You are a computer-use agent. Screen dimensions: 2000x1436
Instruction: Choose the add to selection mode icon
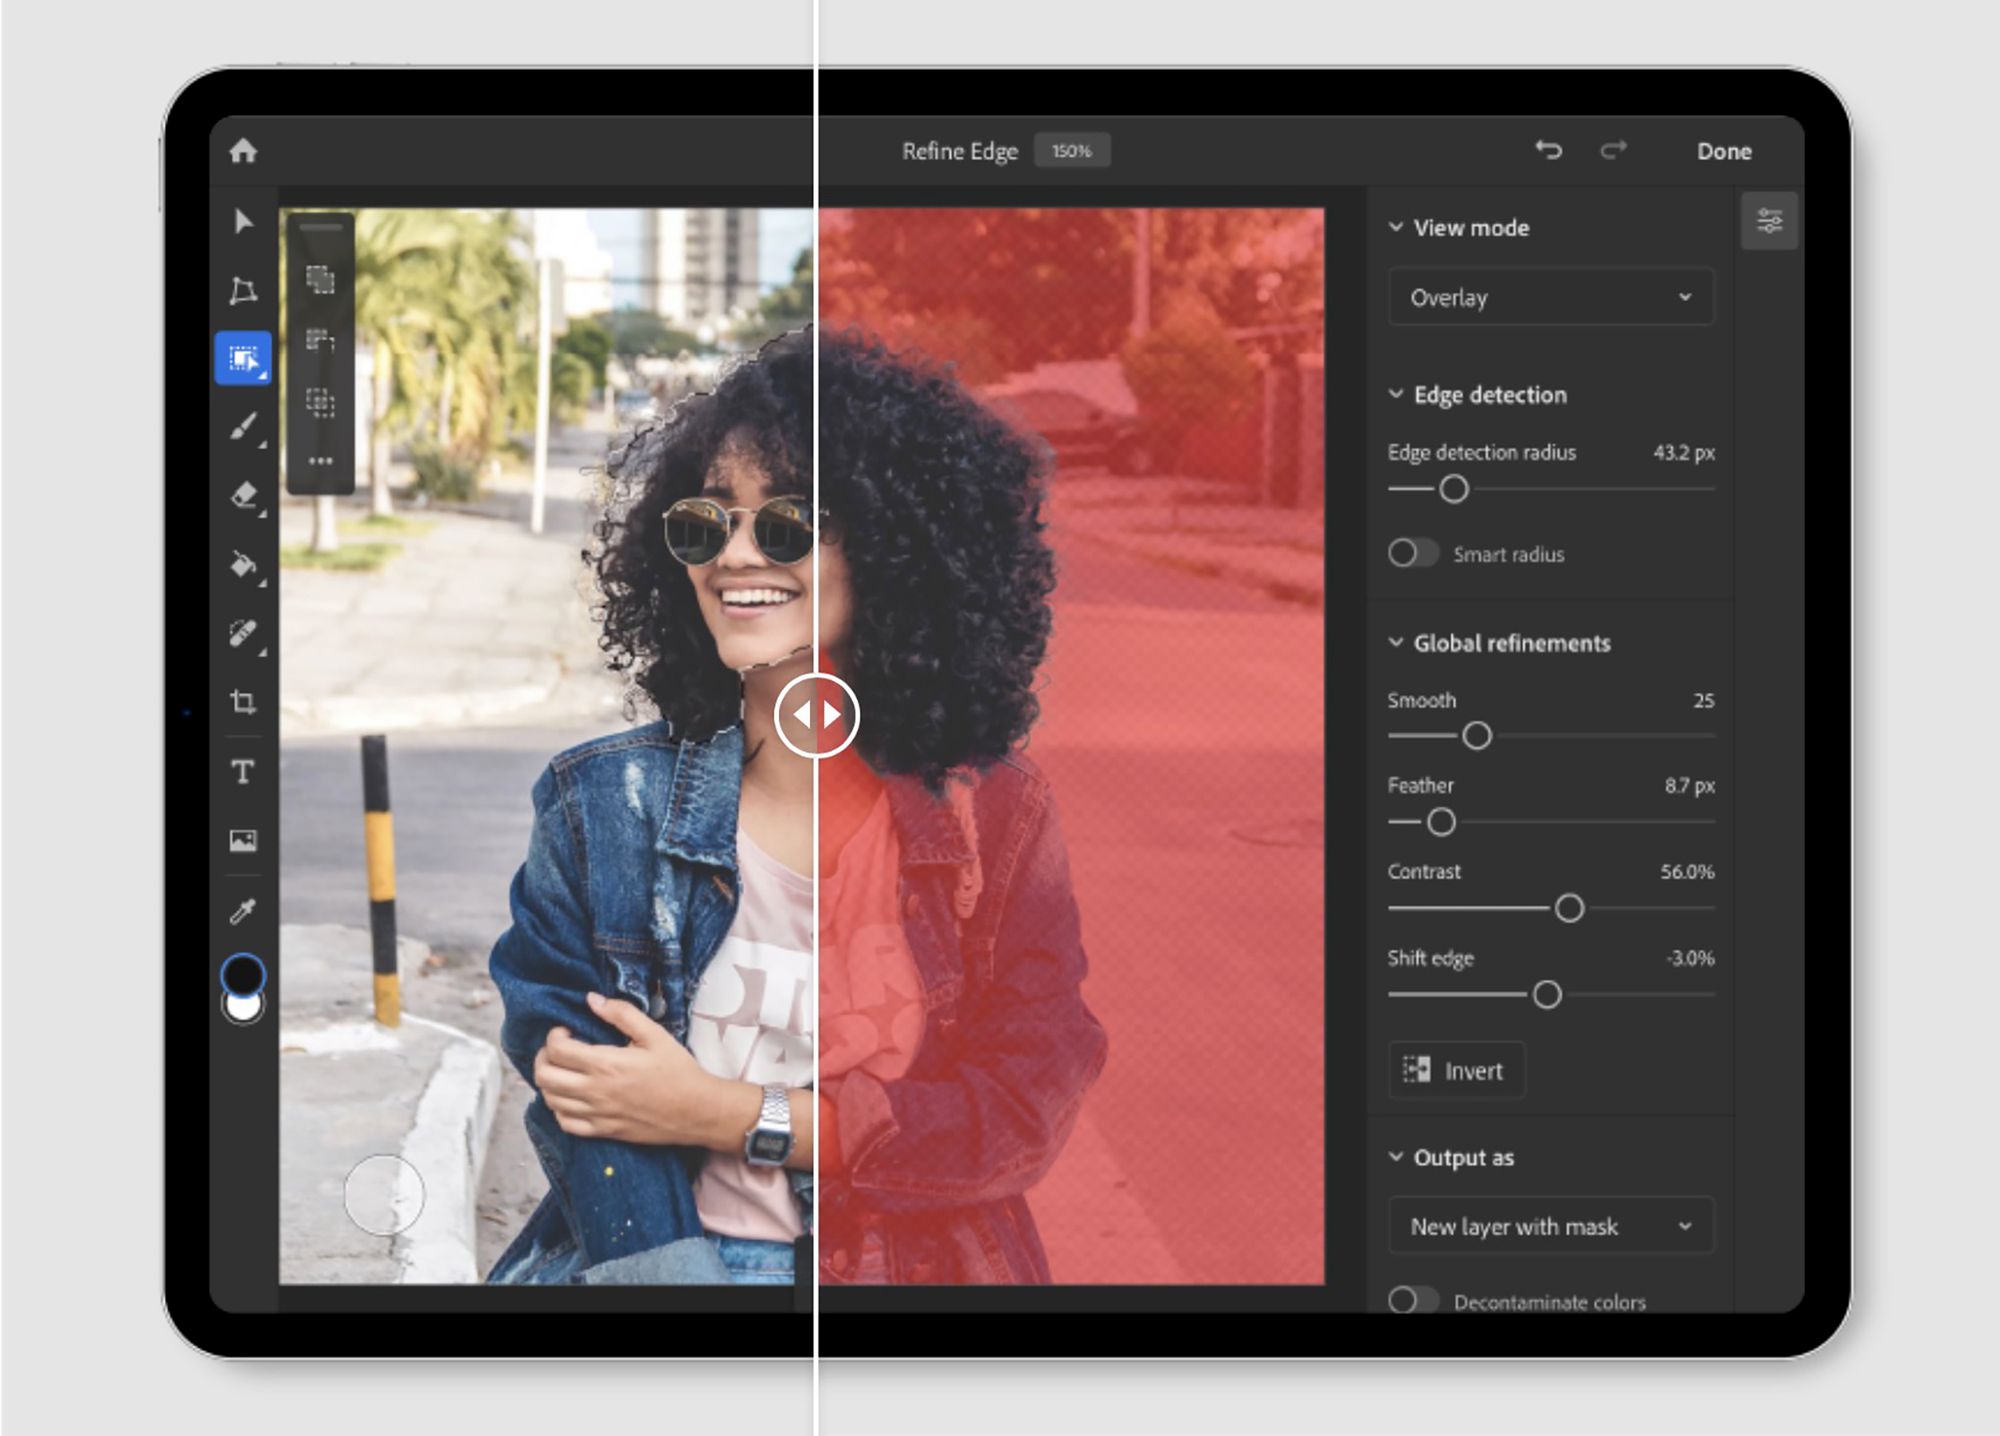pos(320,279)
